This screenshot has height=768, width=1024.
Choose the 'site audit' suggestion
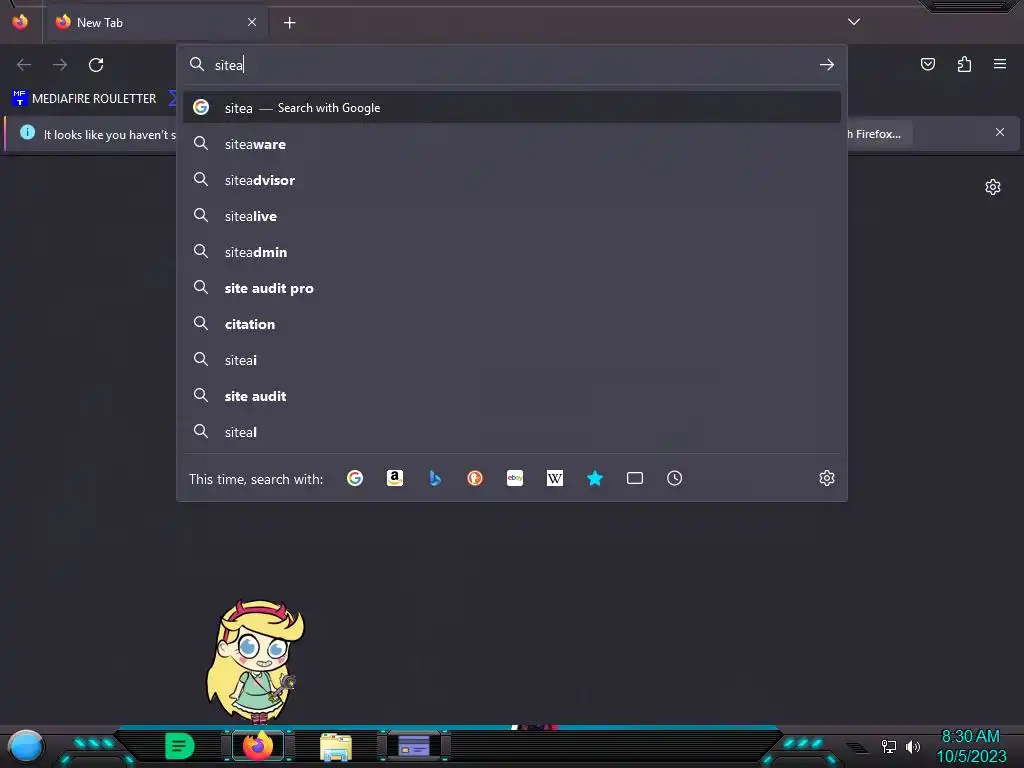(x=512, y=396)
